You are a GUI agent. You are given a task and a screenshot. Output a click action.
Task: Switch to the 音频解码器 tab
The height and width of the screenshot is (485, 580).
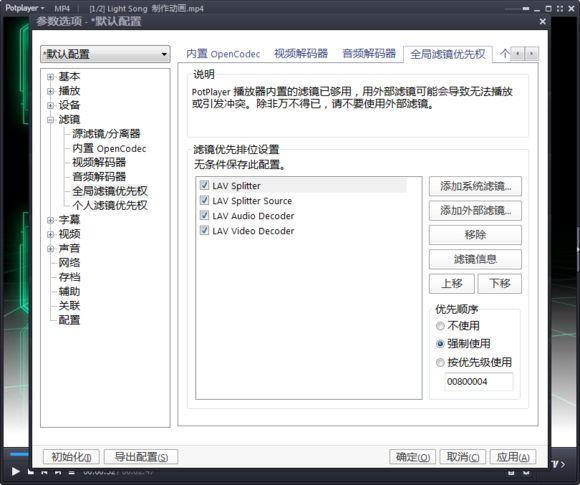pos(369,54)
